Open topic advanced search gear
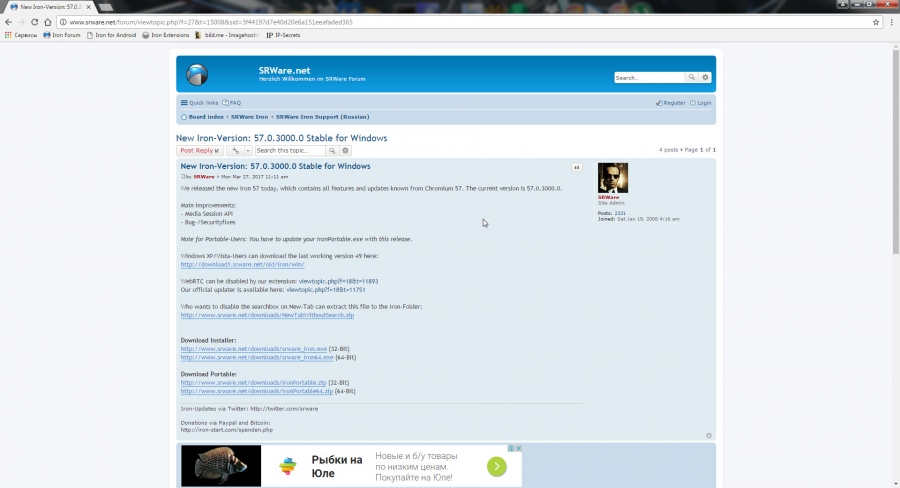Screen dimensions: 900x488 pos(345,150)
